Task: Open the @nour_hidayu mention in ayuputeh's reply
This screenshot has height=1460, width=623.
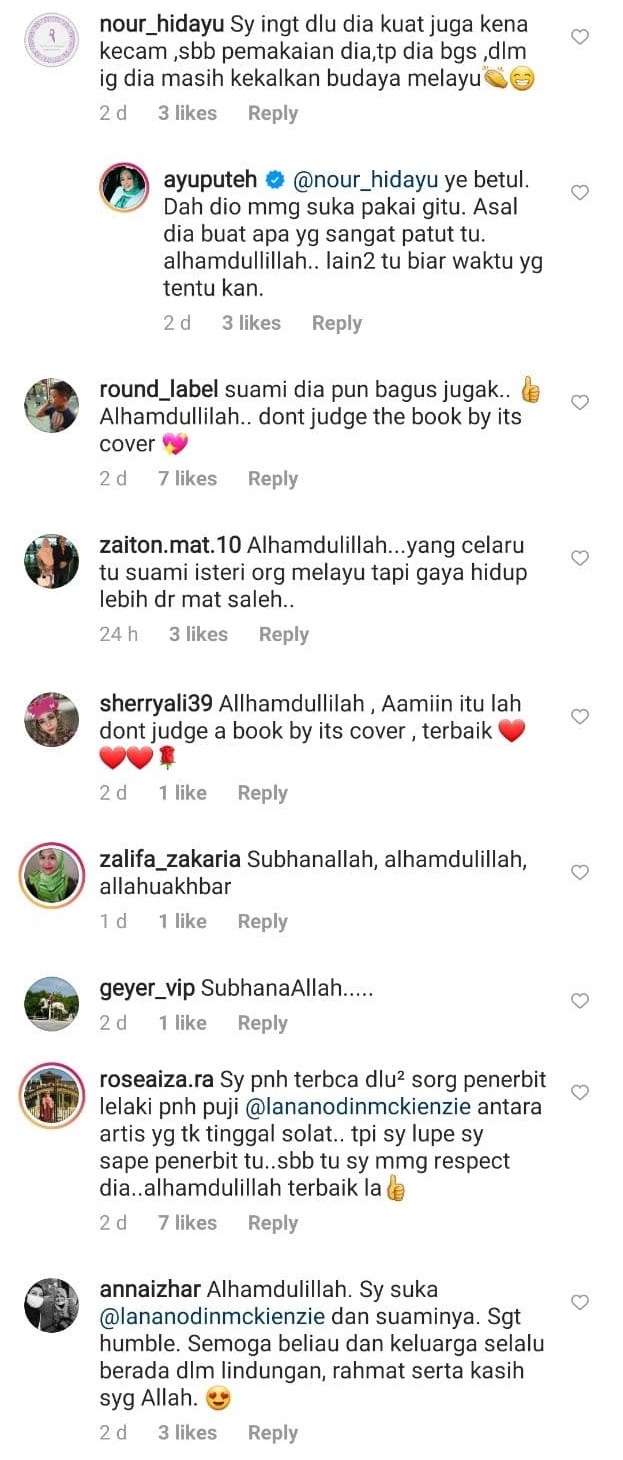Action: pos(366,180)
